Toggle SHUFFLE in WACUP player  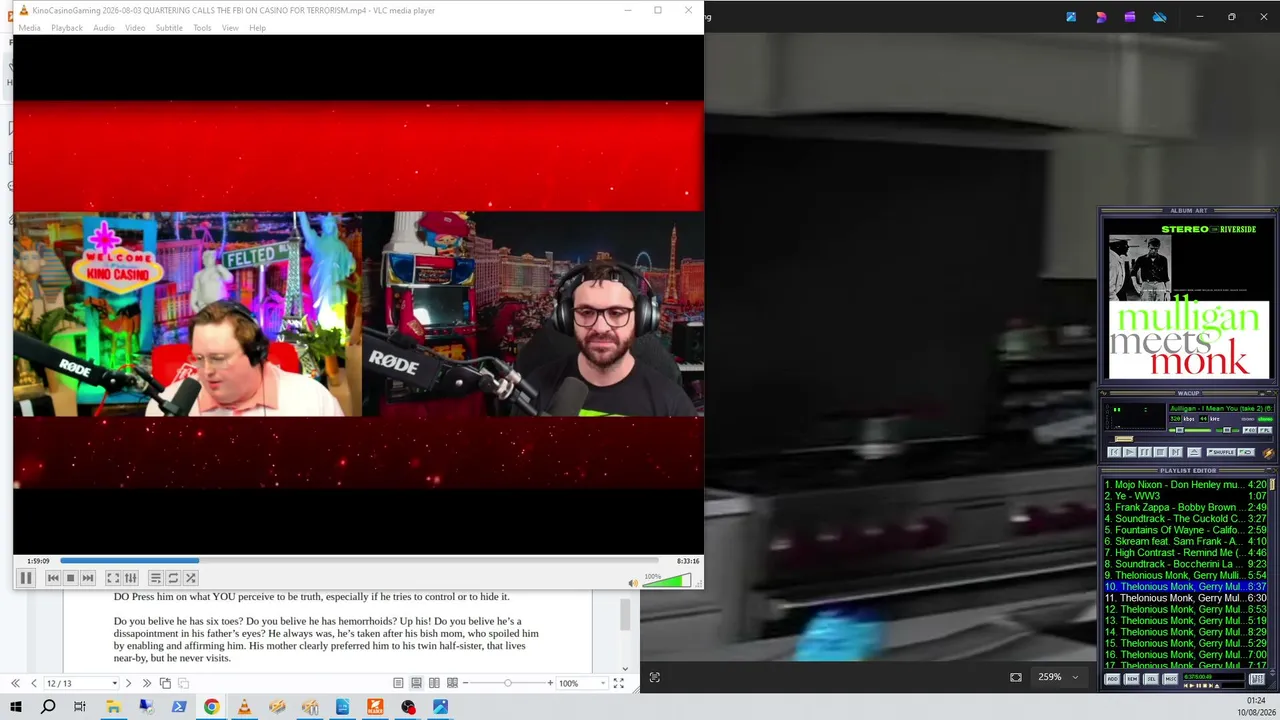1221,452
